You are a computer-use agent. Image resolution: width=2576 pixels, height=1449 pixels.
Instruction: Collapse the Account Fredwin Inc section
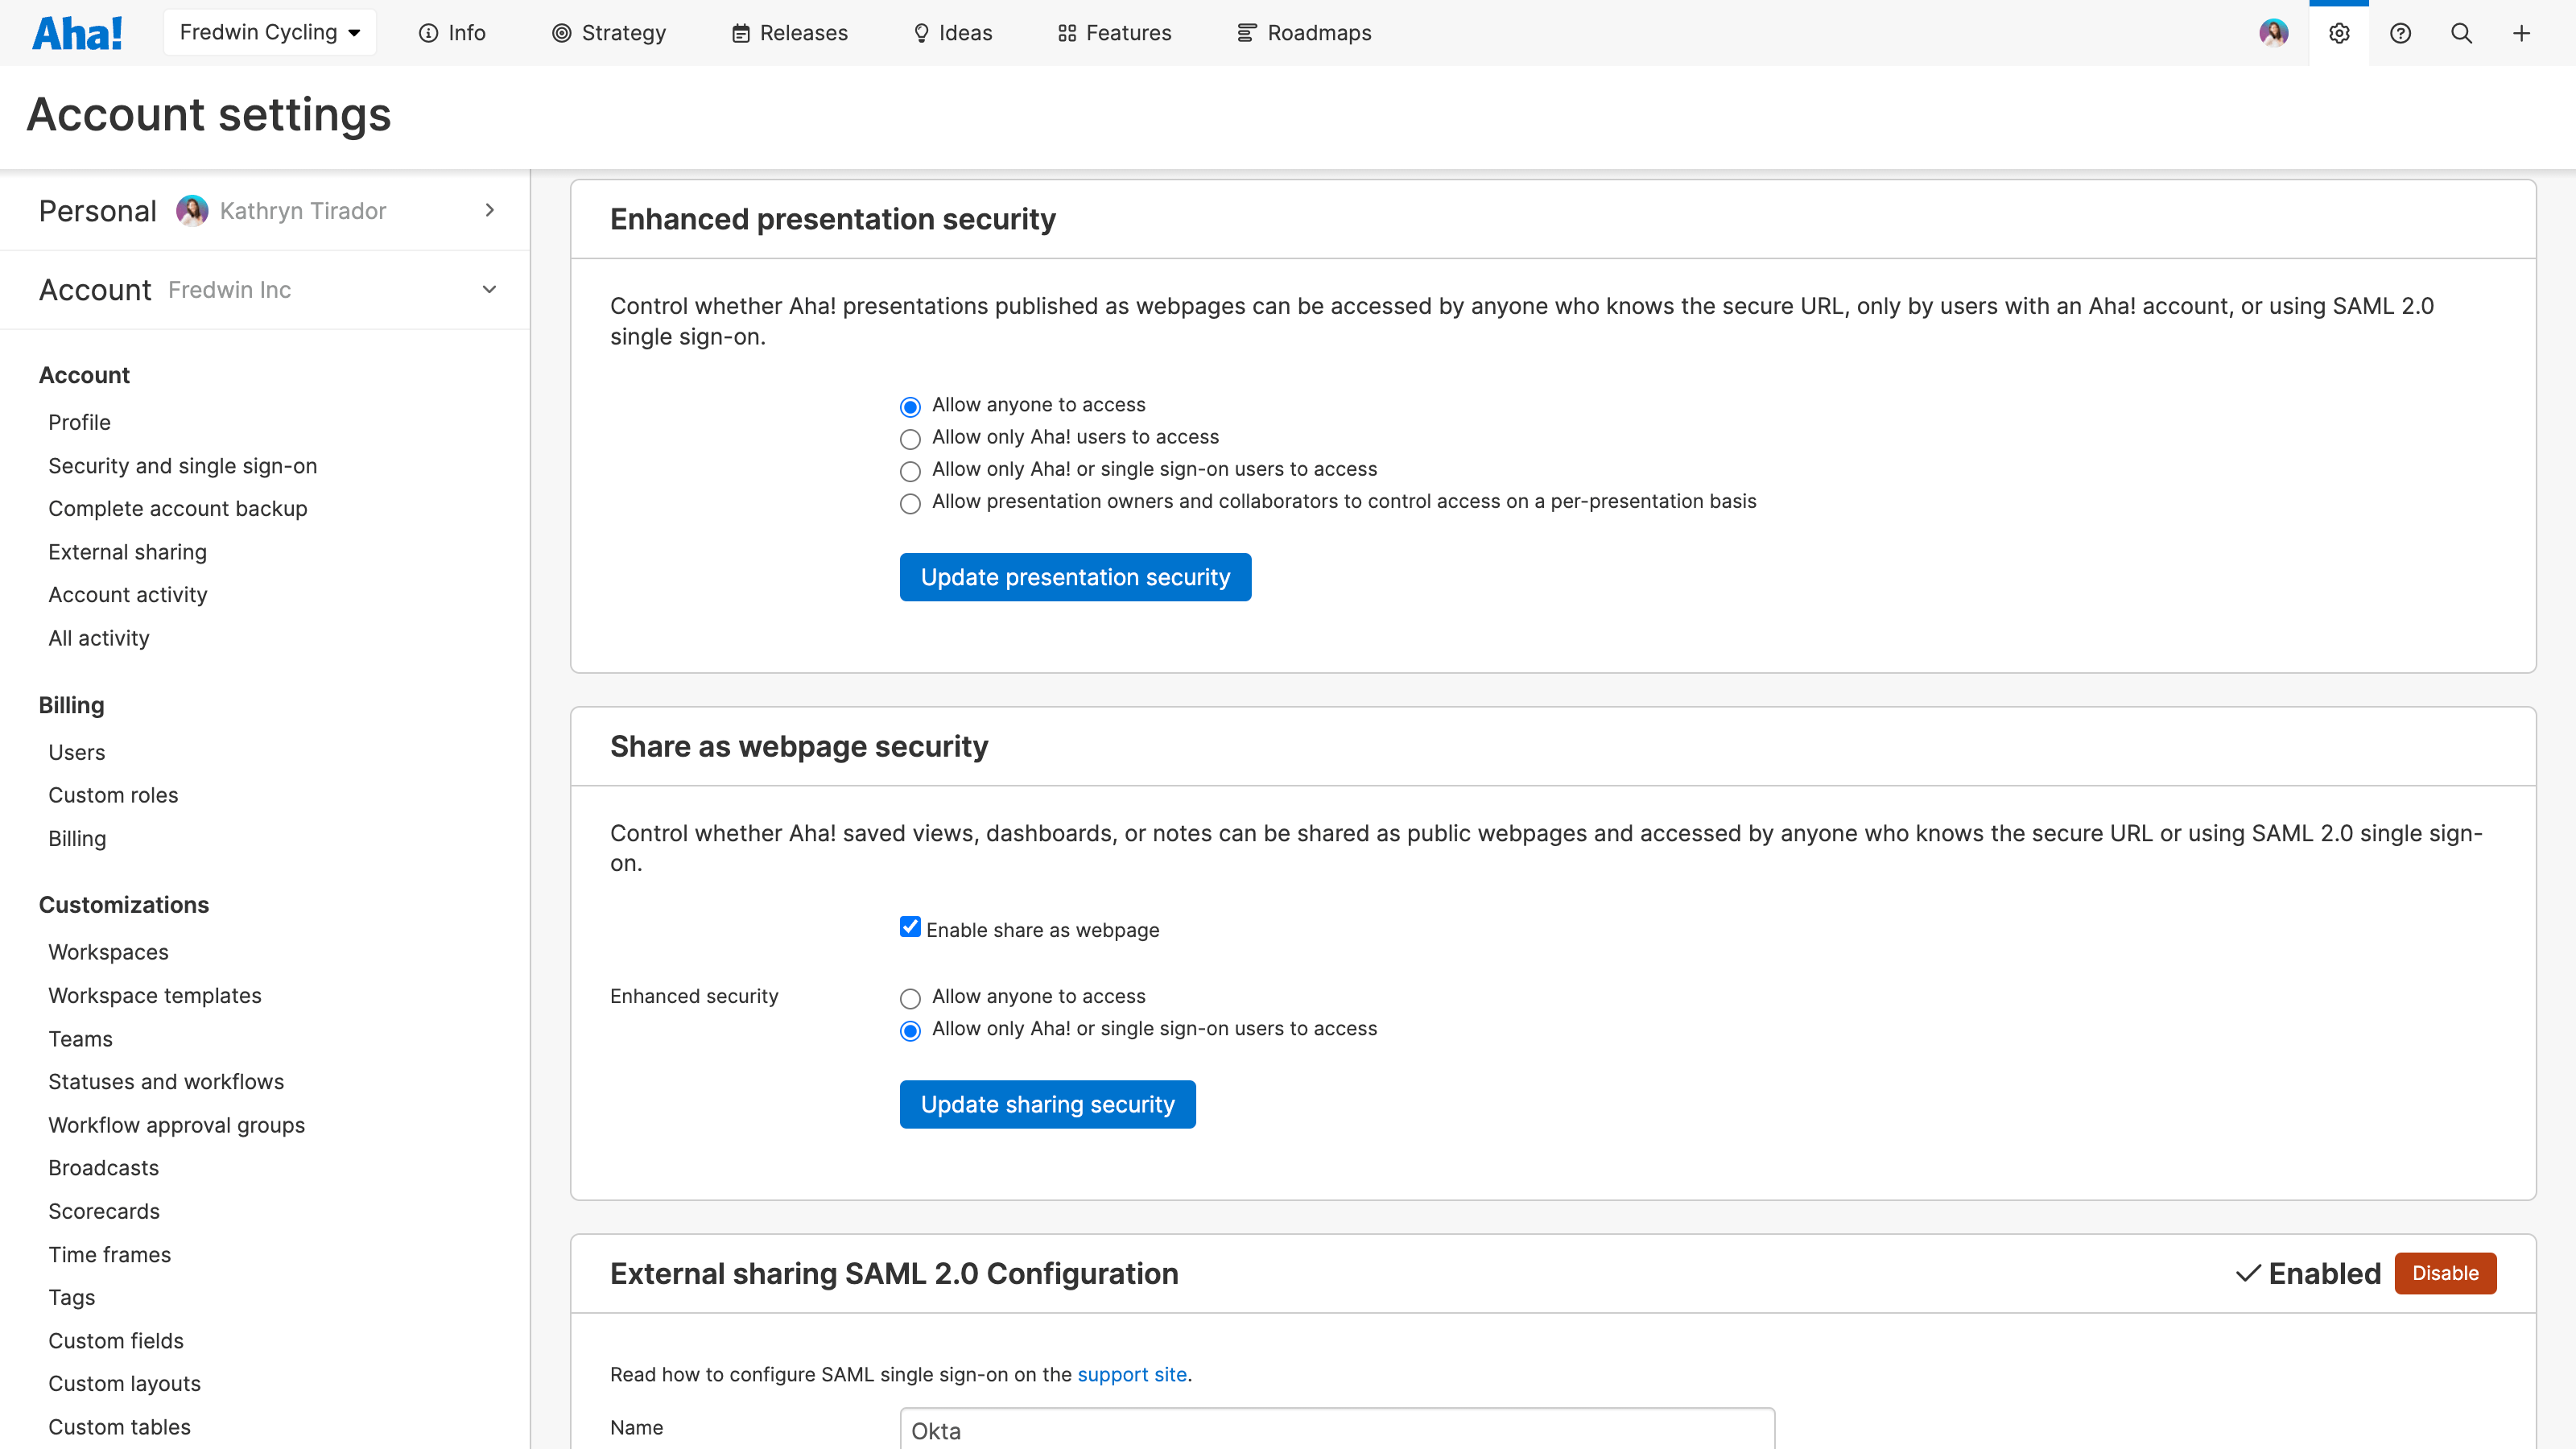pyautogui.click(x=489, y=289)
